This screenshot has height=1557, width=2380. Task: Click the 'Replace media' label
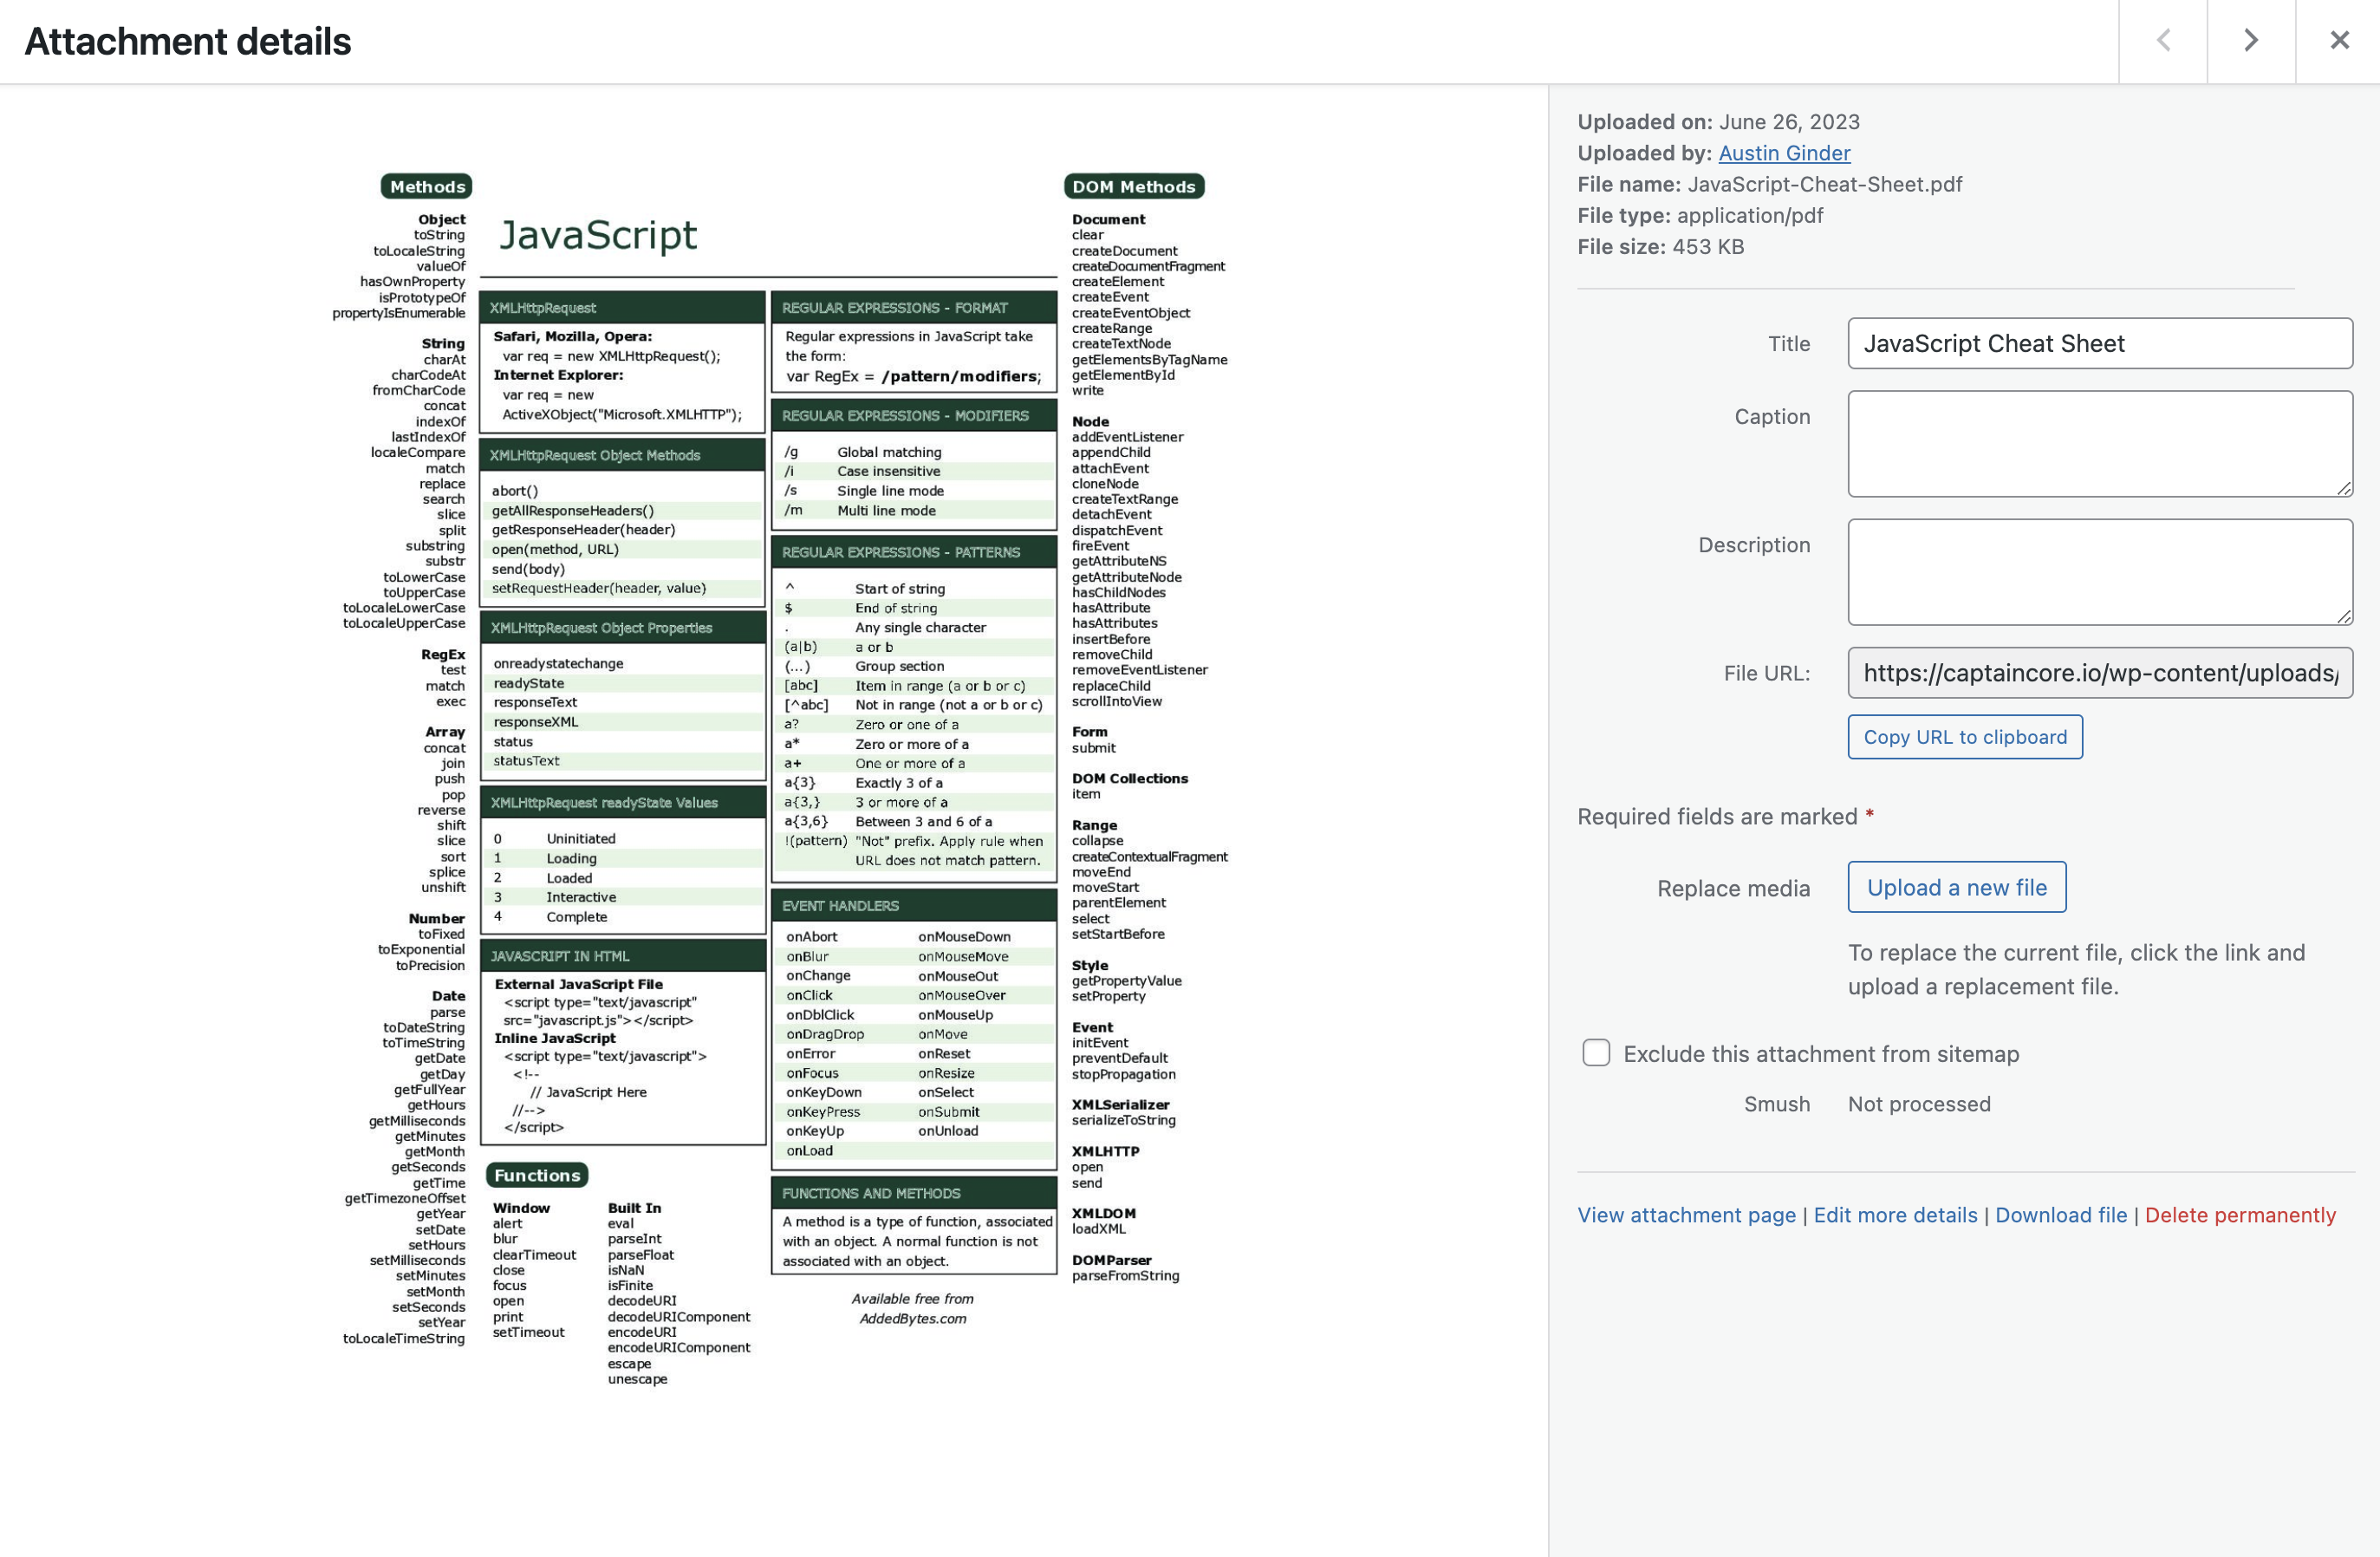tap(1733, 888)
